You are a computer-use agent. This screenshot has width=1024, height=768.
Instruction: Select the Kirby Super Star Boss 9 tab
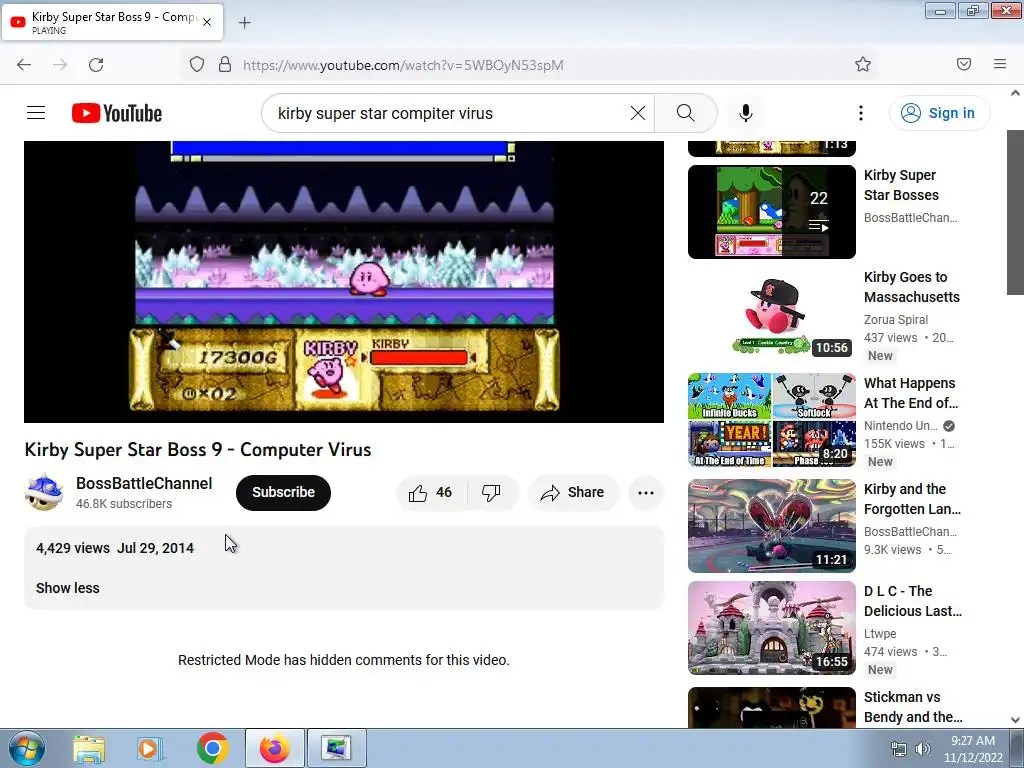pos(112,22)
